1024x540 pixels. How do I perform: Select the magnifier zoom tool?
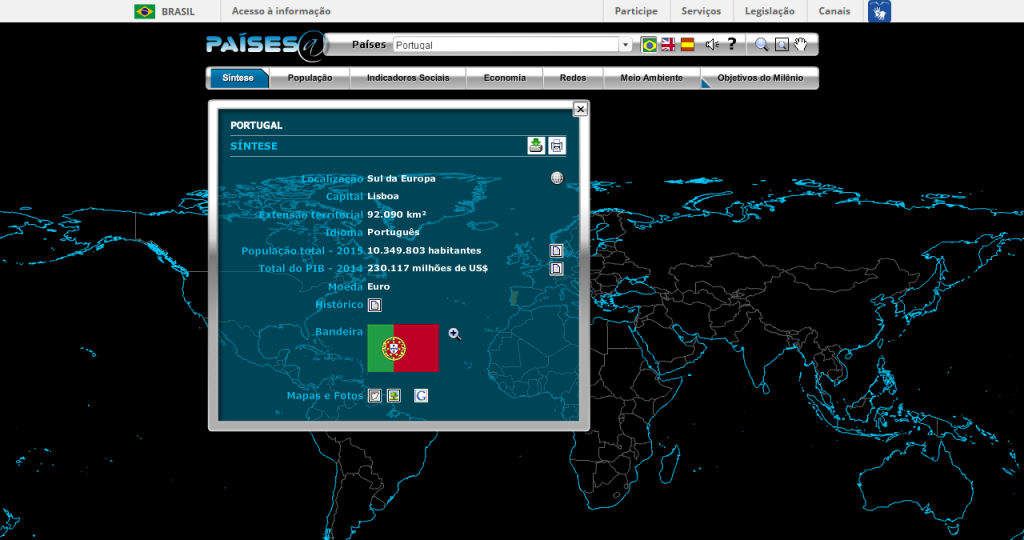coord(761,44)
